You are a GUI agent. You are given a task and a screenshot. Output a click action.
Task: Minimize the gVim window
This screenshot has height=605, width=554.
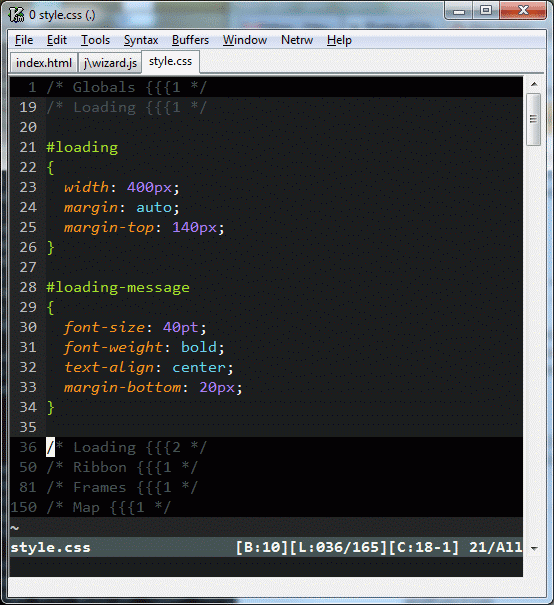tap(459, 10)
